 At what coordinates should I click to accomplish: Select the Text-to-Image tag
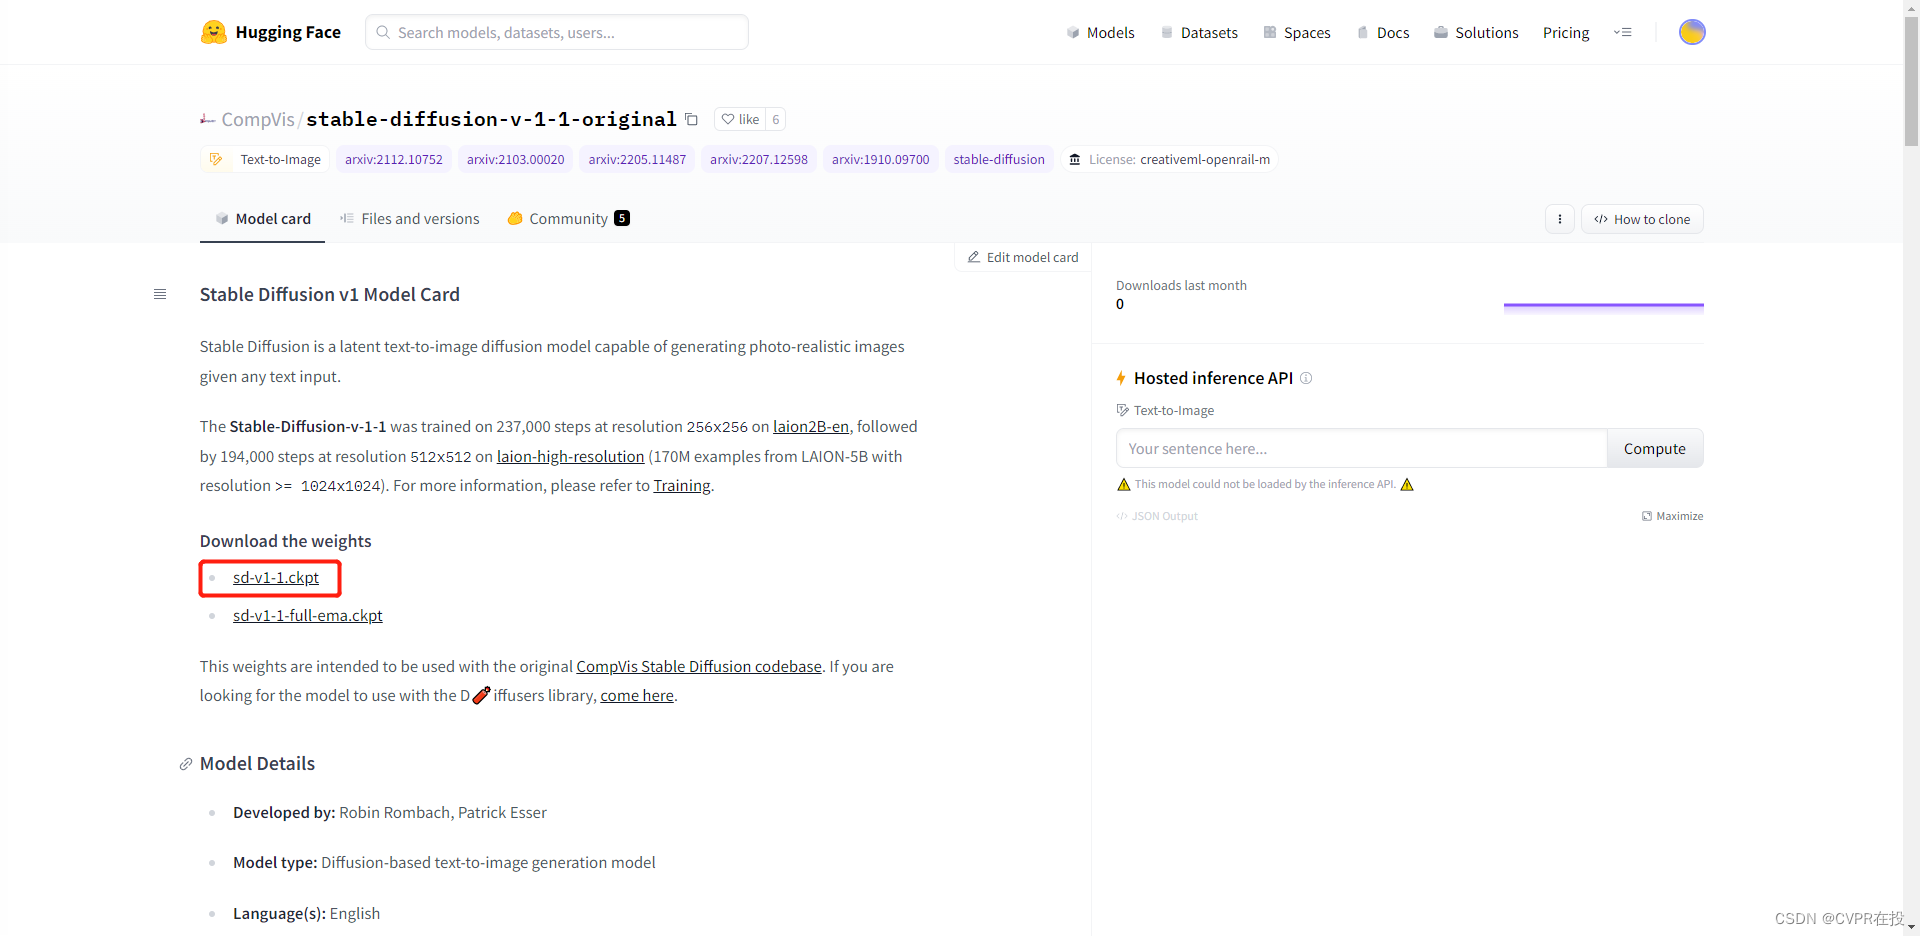[265, 159]
